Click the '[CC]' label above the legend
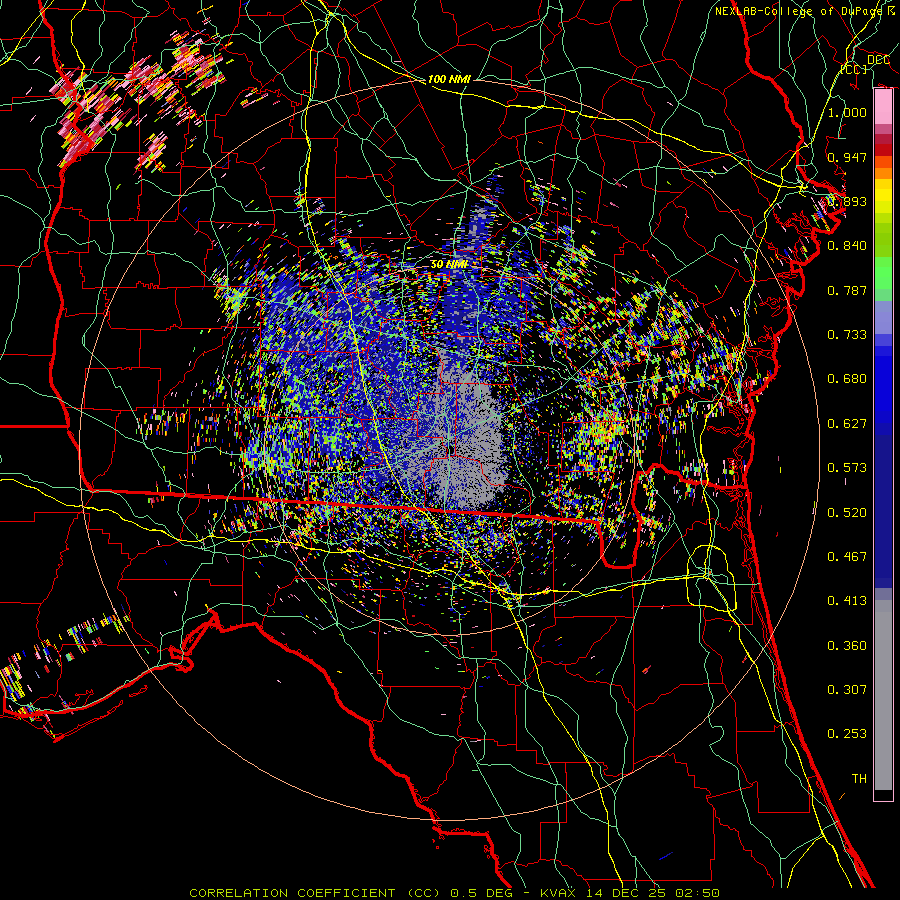Image resolution: width=900 pixels, height=900 pixels. tap(854, 69)
